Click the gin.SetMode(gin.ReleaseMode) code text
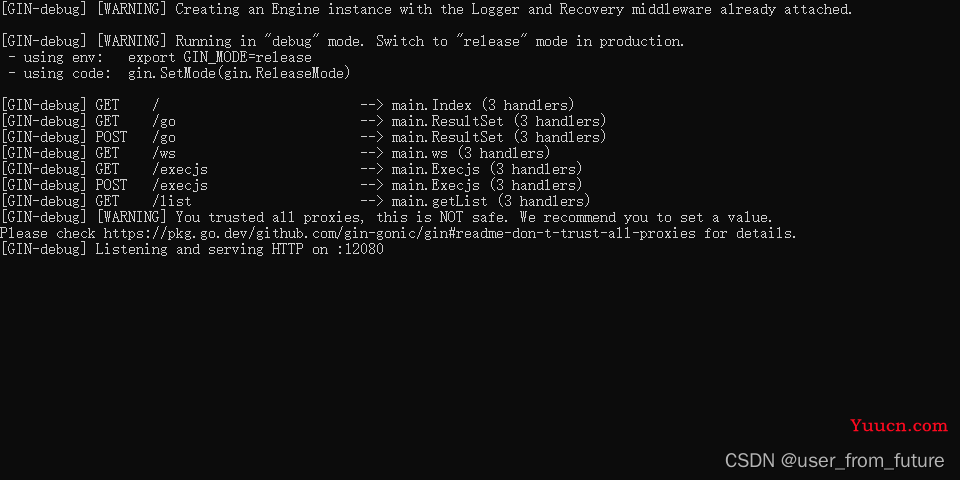This screenshot has width=960, height=480. click(x=239, y=73)
